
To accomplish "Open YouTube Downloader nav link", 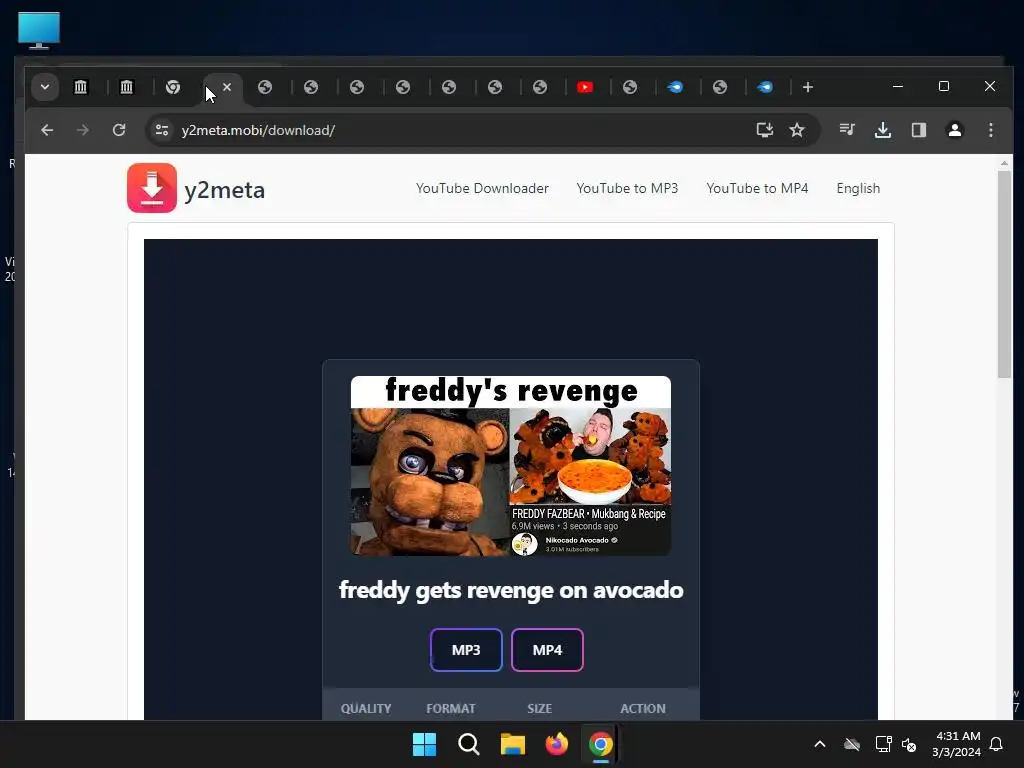I will point(482,188).
